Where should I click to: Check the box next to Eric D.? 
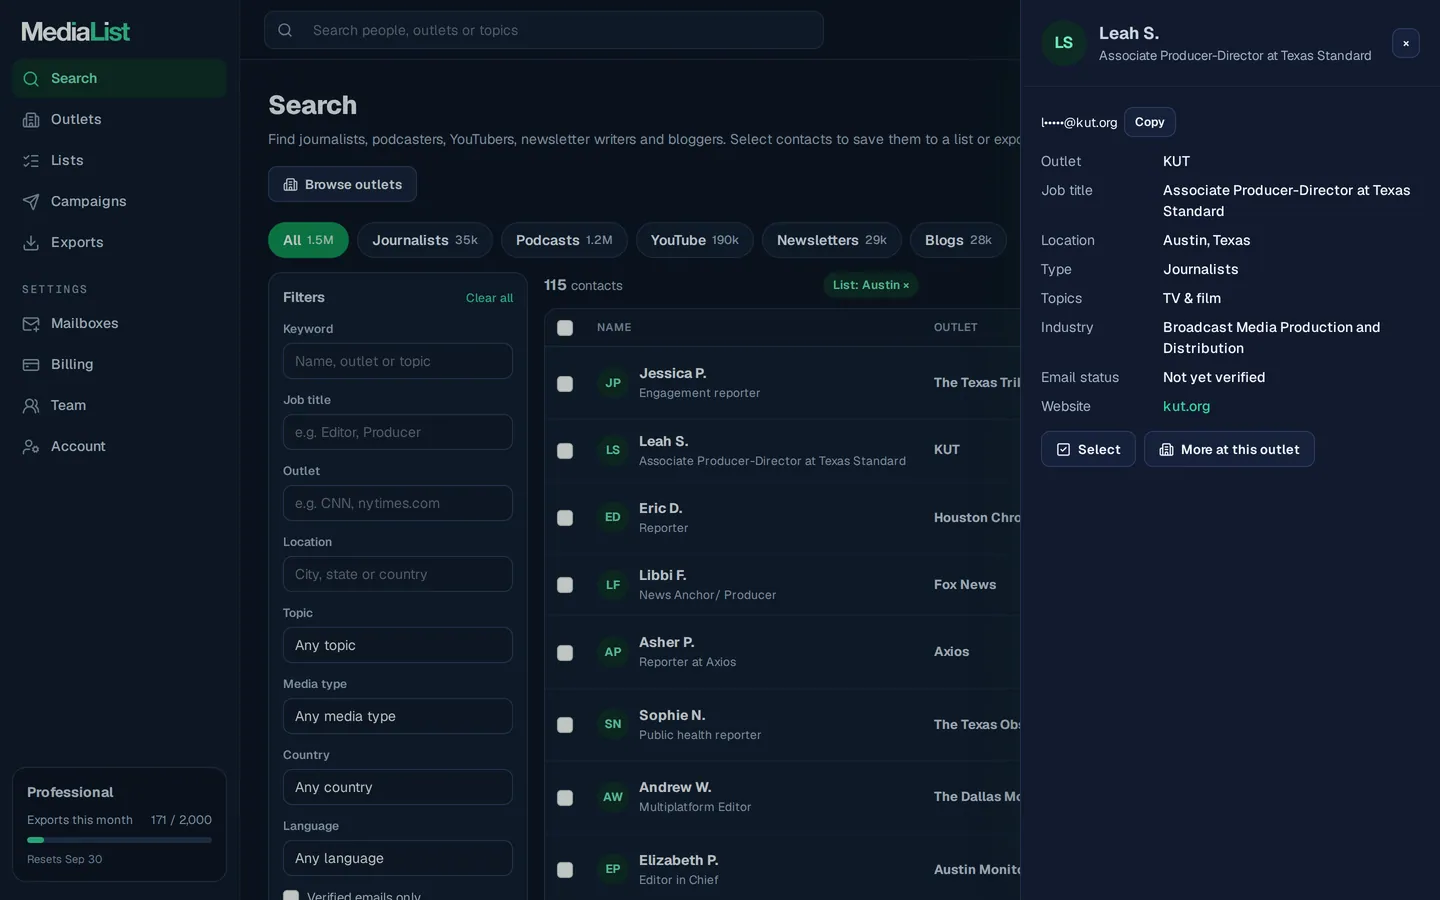(x=565, y=518)
